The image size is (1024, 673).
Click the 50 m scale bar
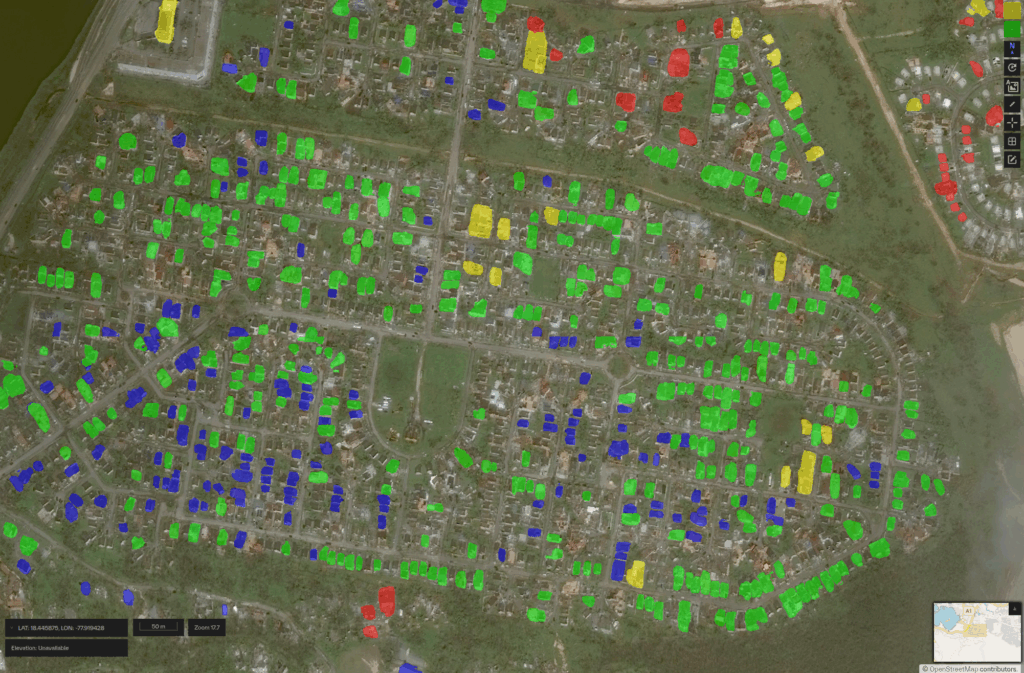[157, 627]
